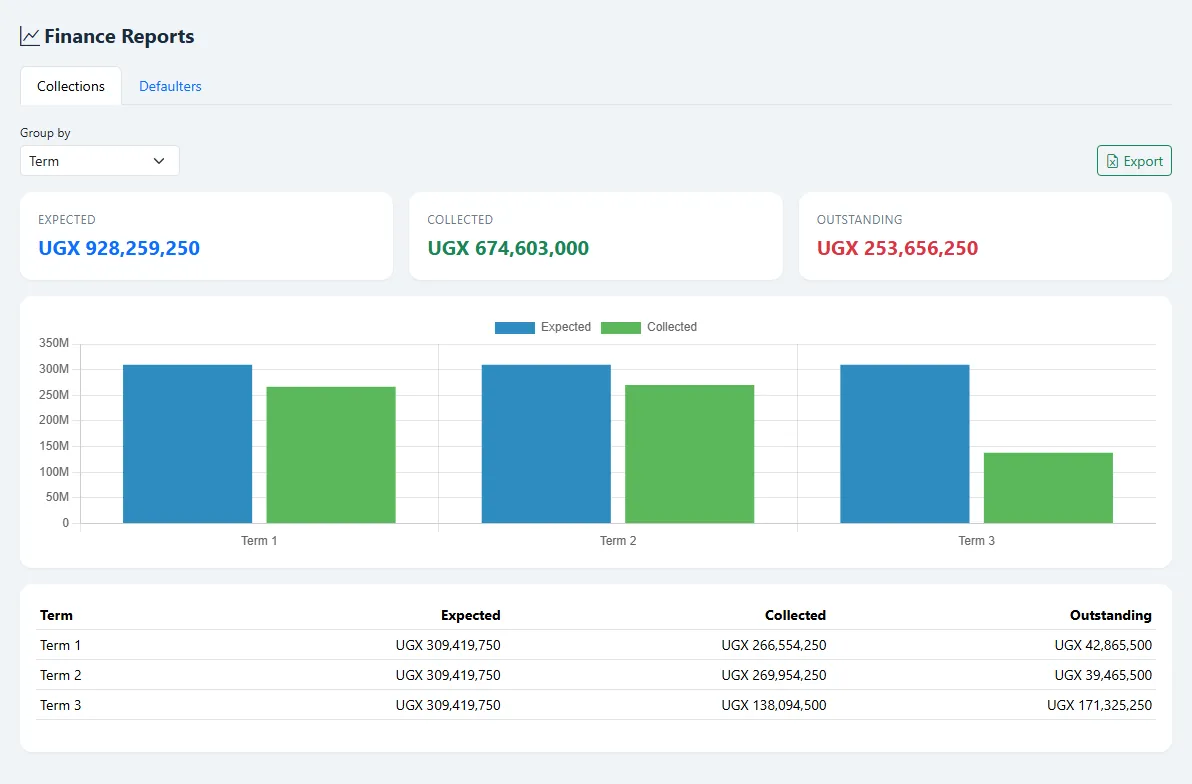This screenshot has width=1192, height=784.
Task: Click Term 2 outstanding UGX 39,465,500
Action: (x=1103, y=675)
